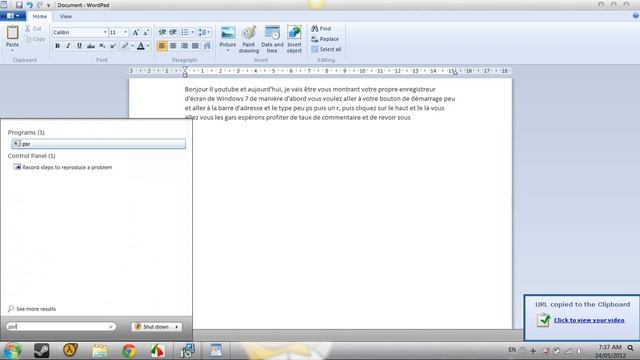Click the Cut scissors button

[33, 29]
